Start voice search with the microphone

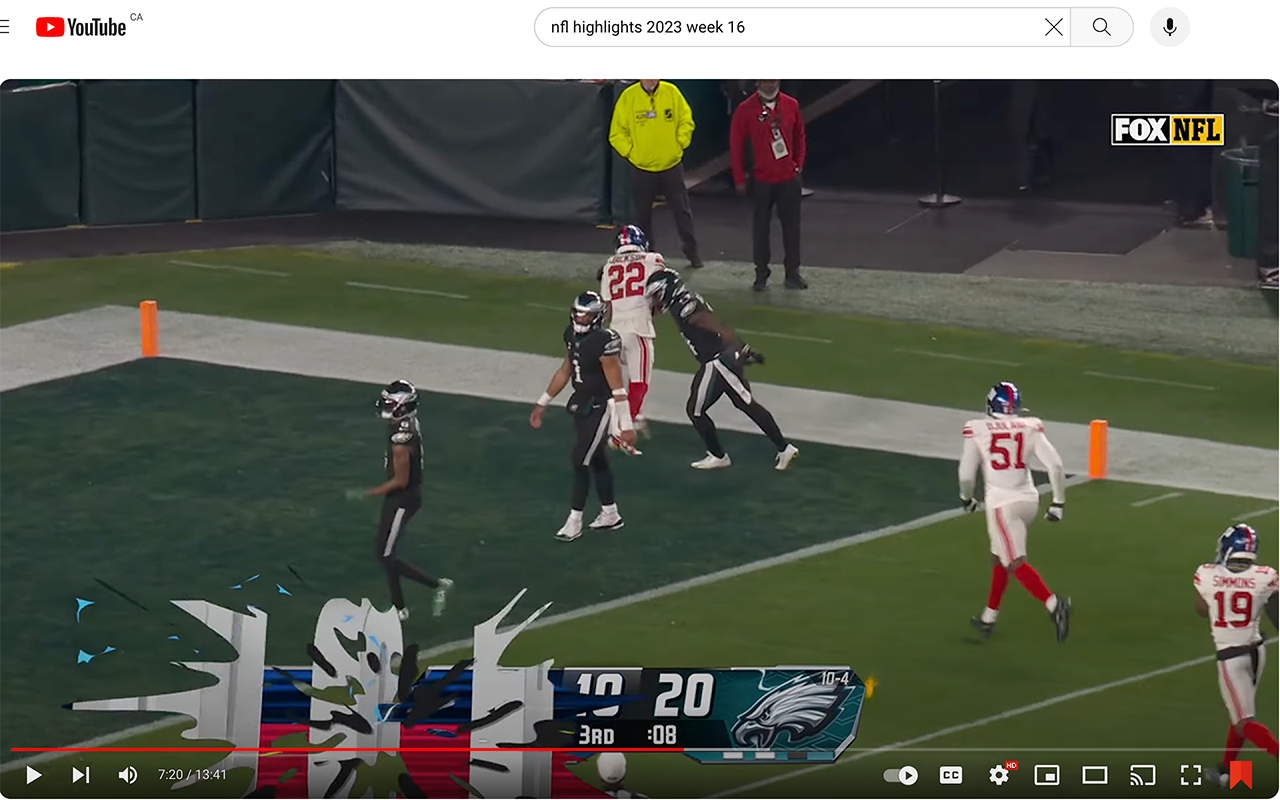1169,27
